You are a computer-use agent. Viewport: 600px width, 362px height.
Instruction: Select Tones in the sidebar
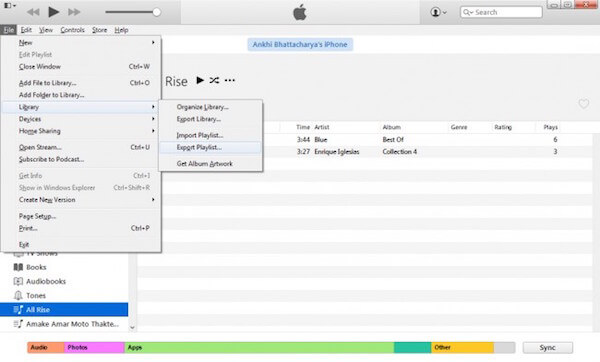pos(36,295)
